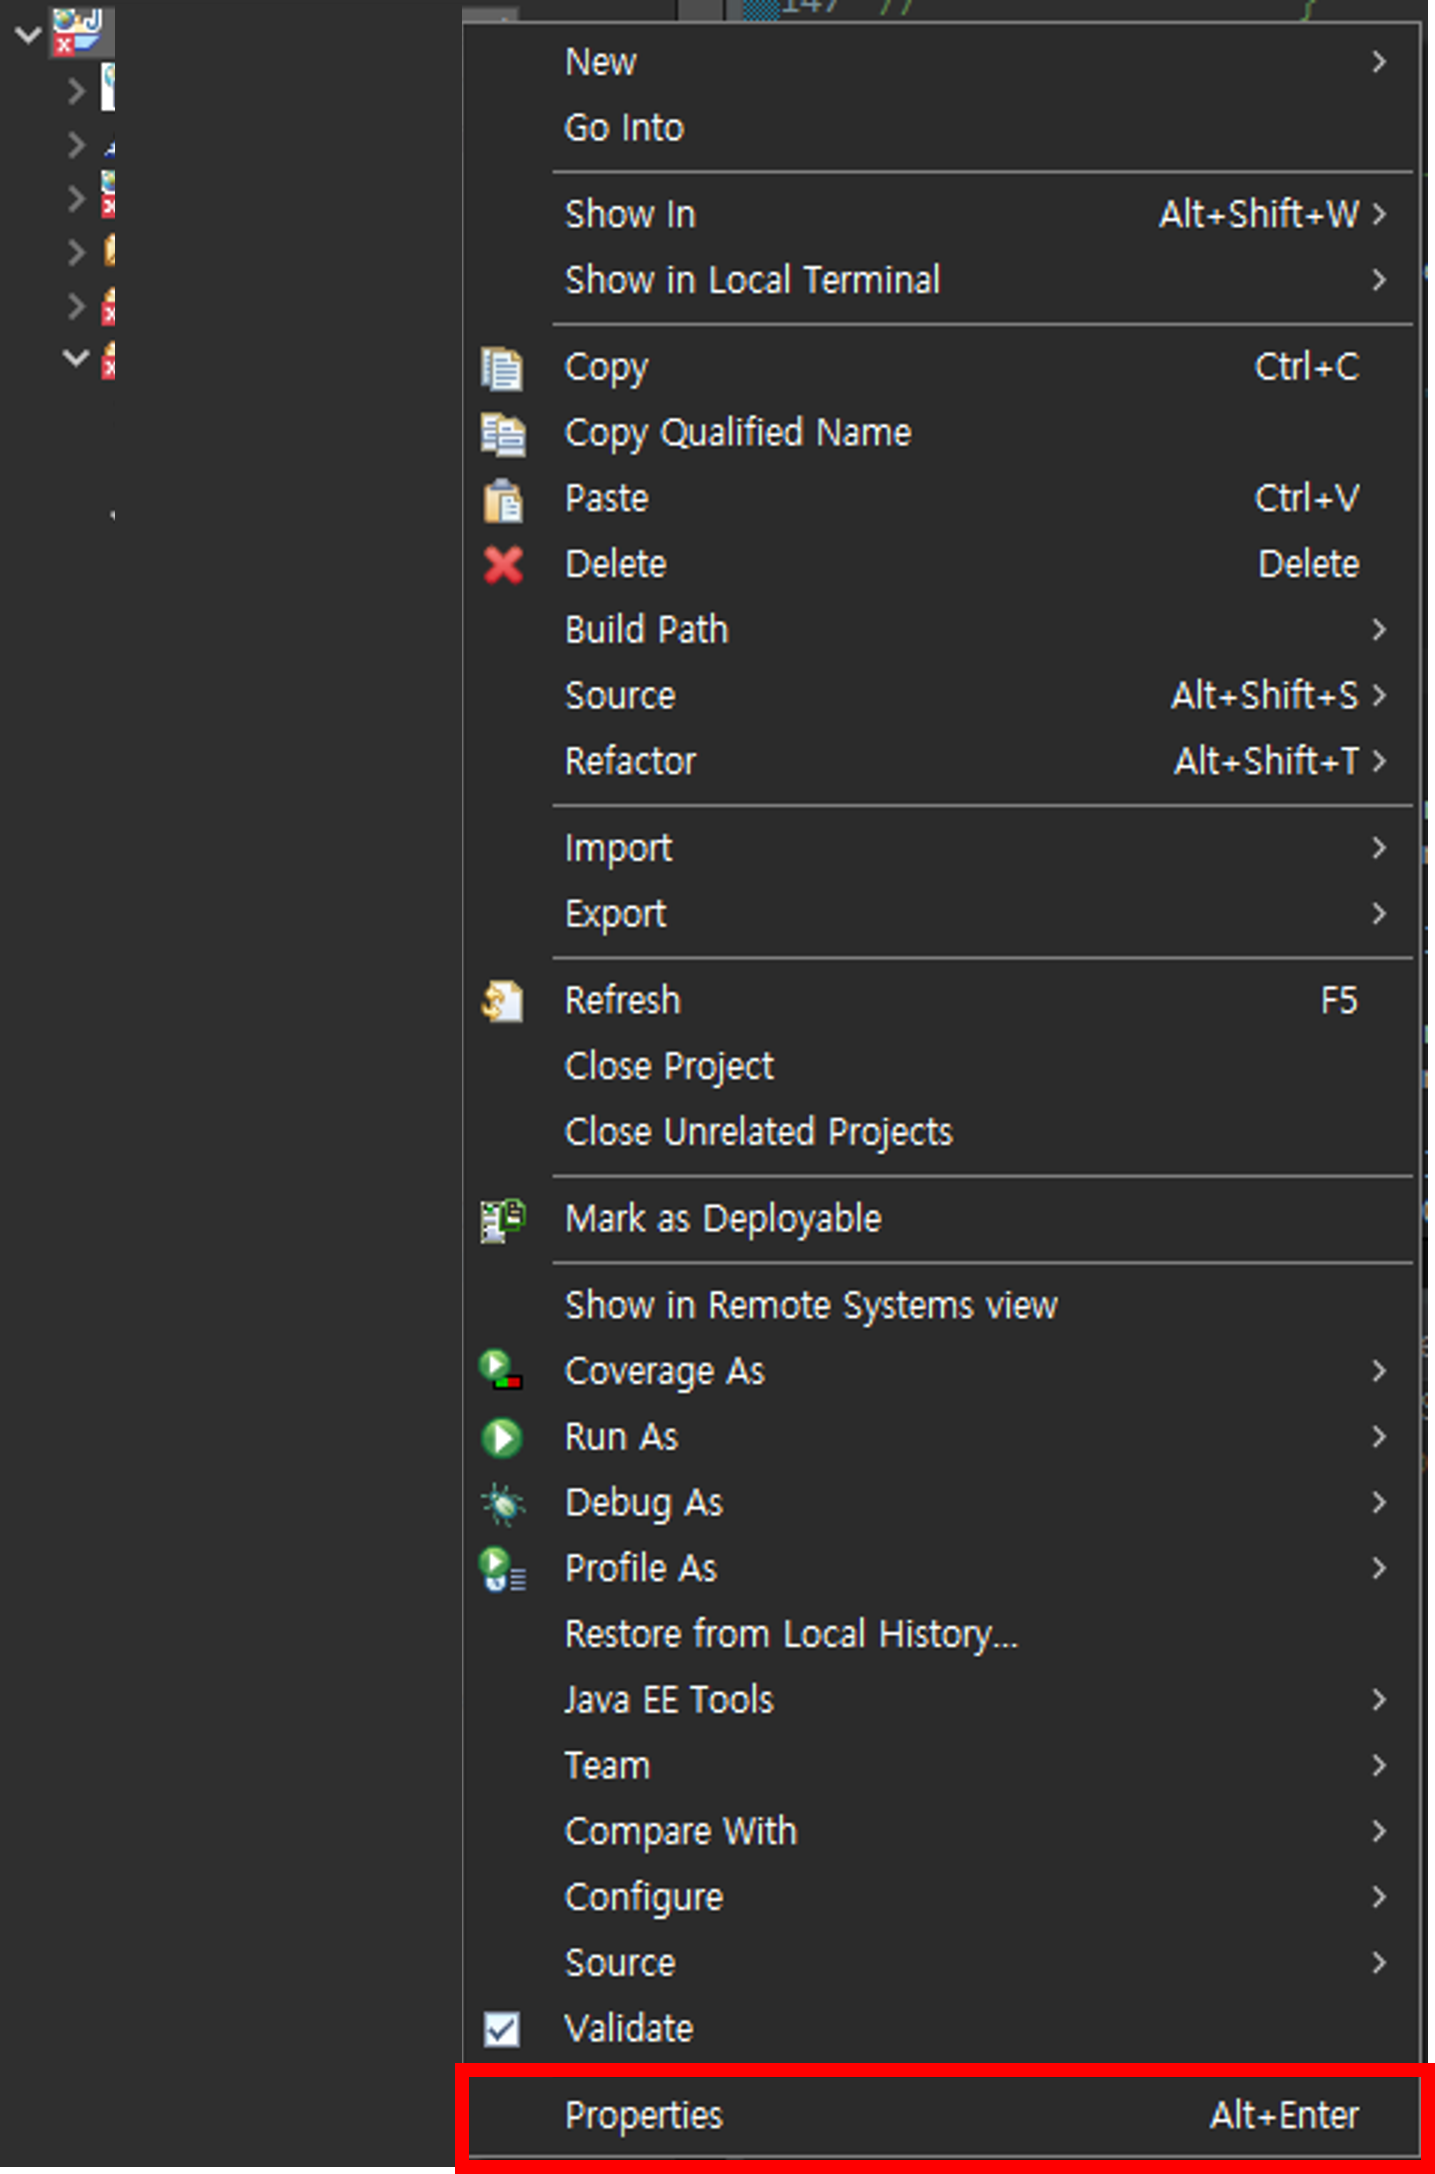
Task: Open the Source submenu with Alt+Shift+S
Action: (941, 696)
